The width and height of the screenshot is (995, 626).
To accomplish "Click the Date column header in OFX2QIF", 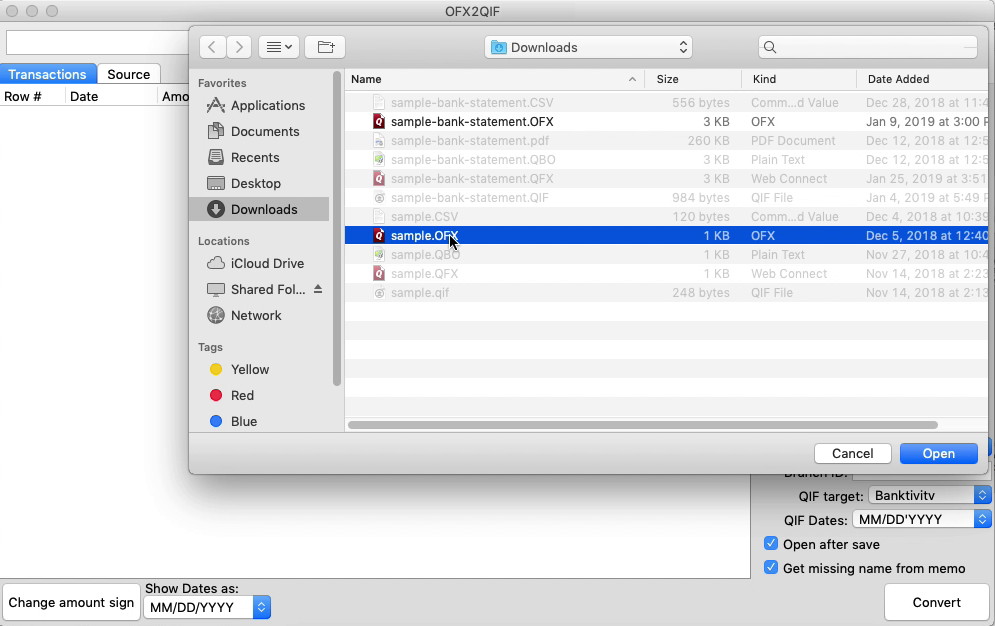I will [x=111, y=96].
